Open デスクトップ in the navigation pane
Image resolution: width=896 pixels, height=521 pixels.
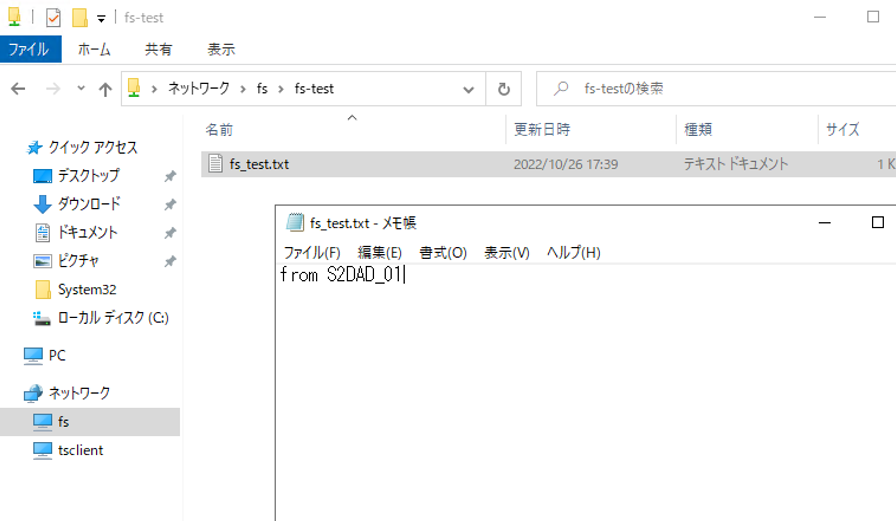point(89,175)
